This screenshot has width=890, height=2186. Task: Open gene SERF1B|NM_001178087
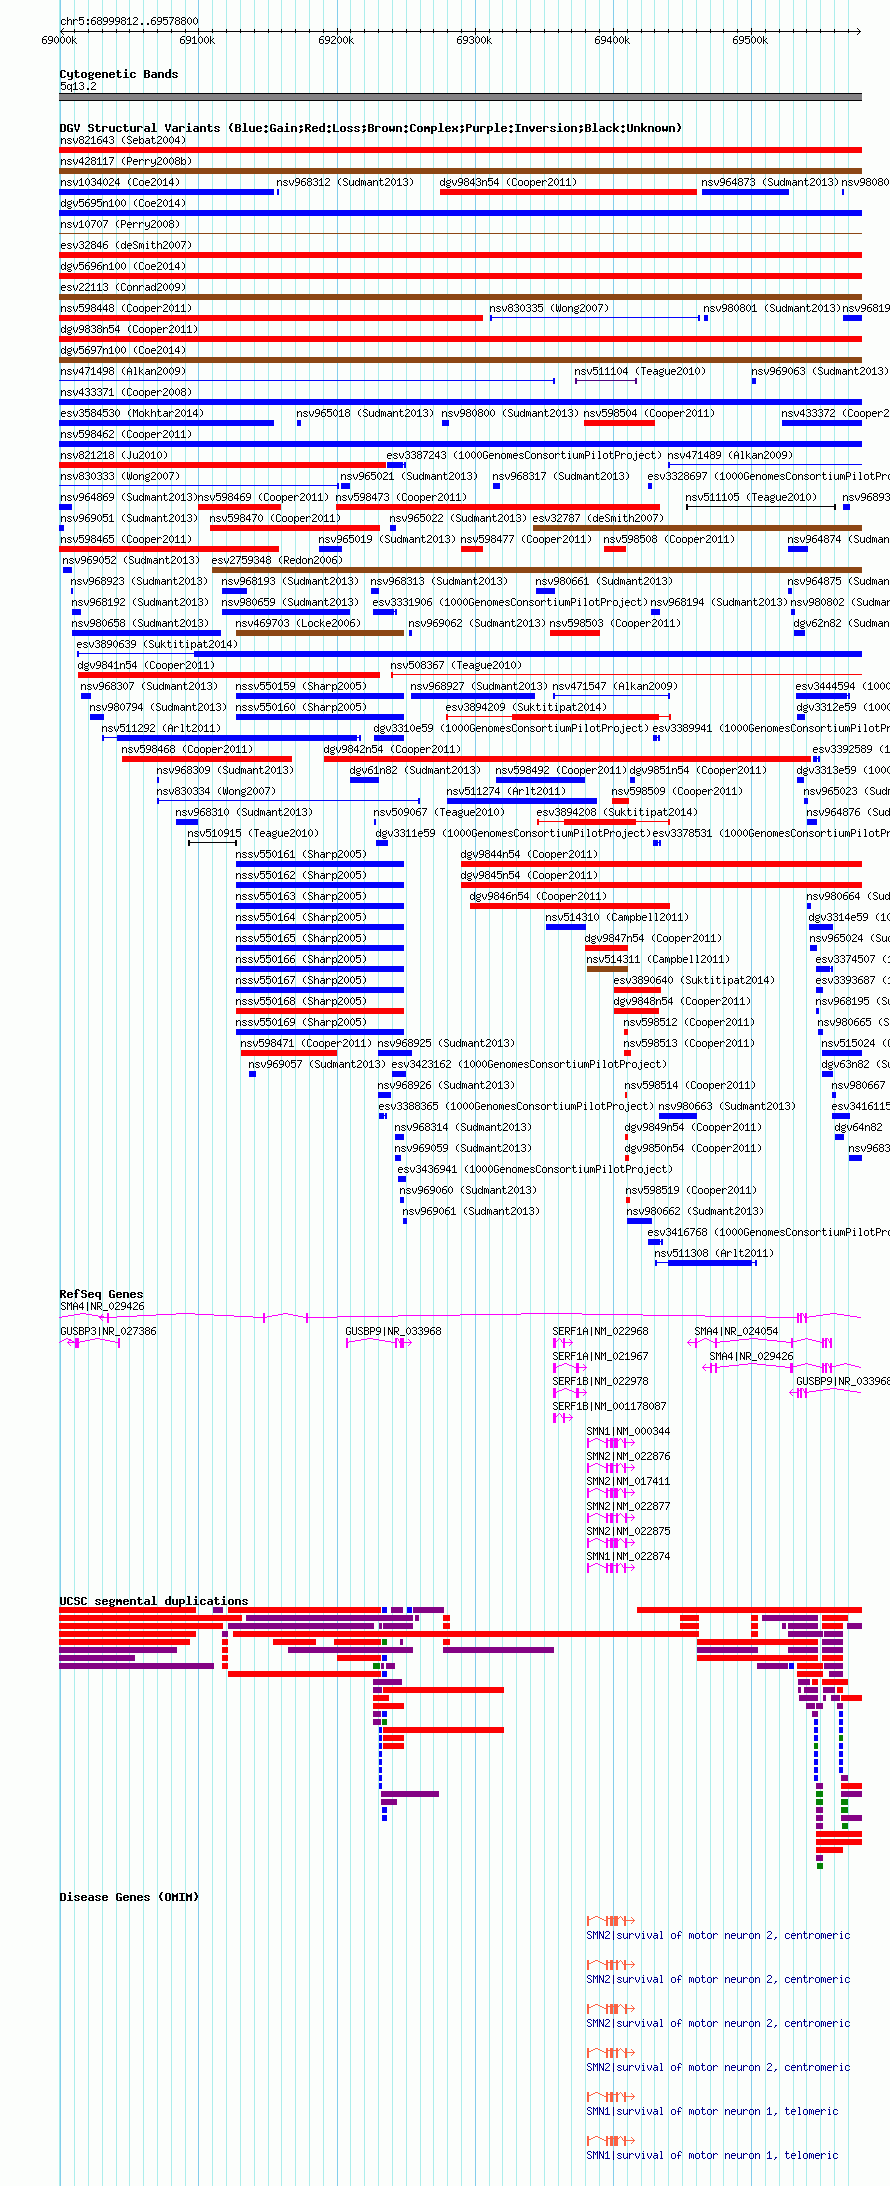pos(609,1406)
